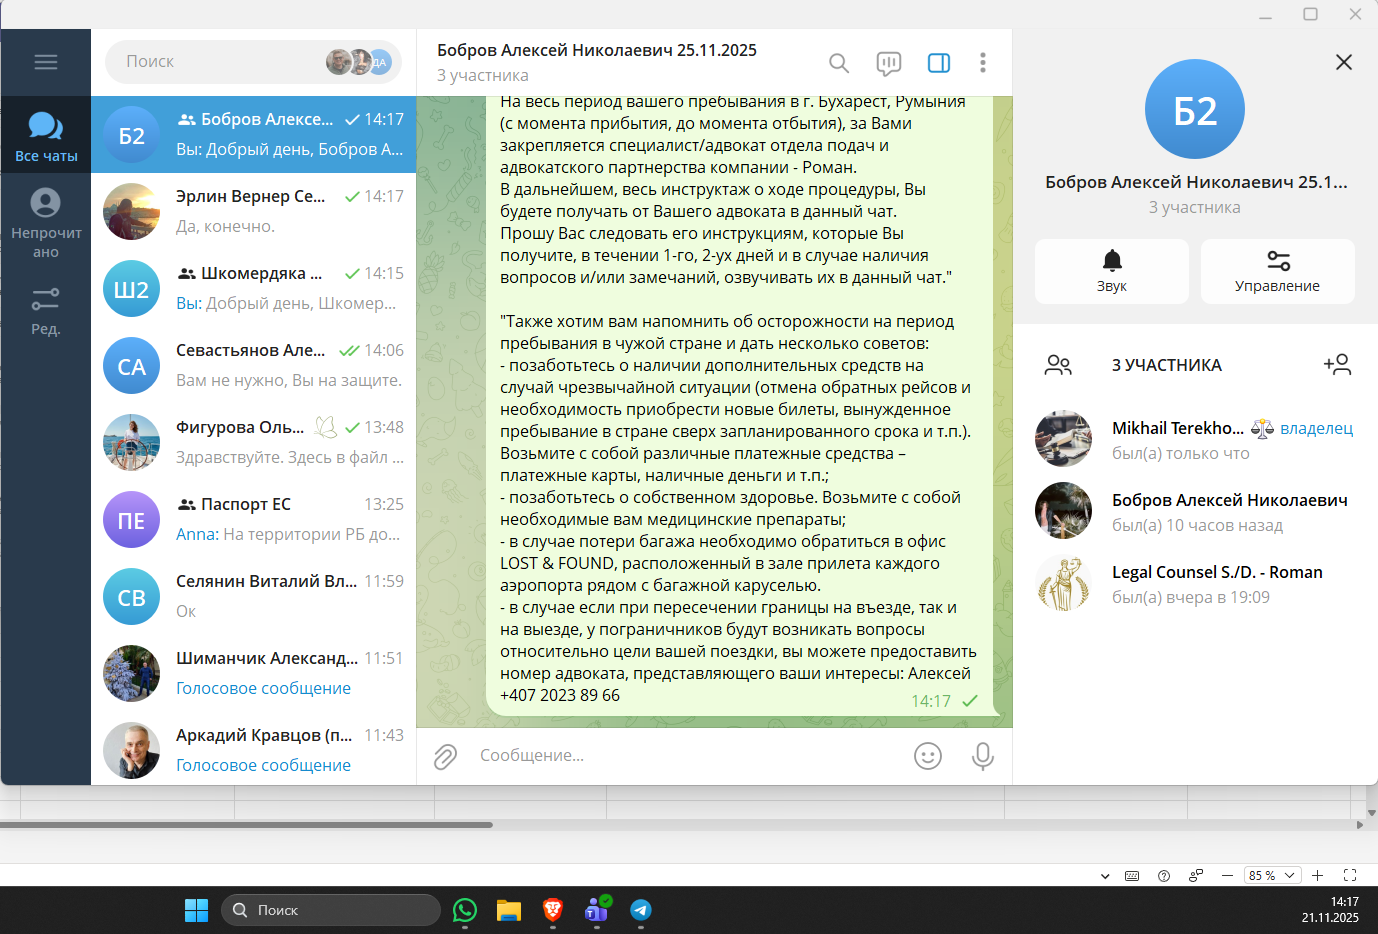Open File Explorer from the taskbar
This screenshot has height=934, width=1378.
point(509,910)
